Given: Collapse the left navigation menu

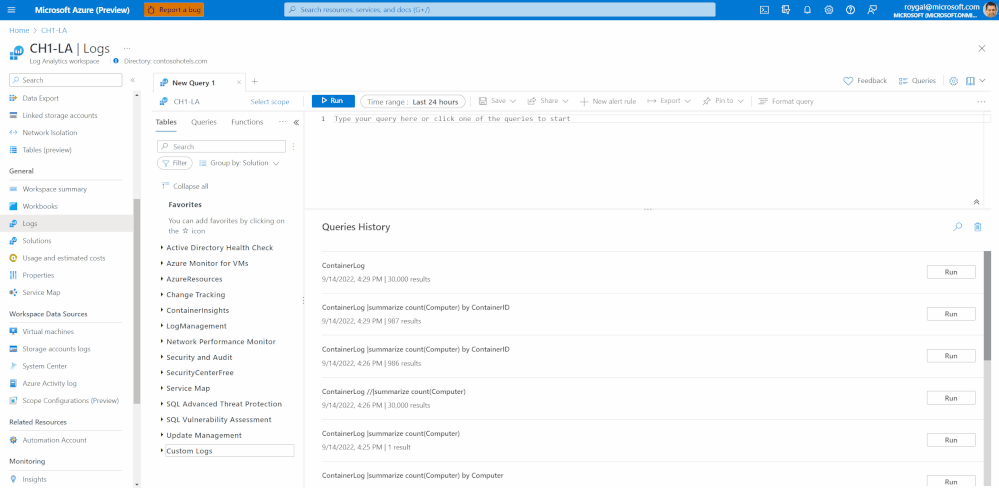Looking at the screenshot, I should (133, 80).
